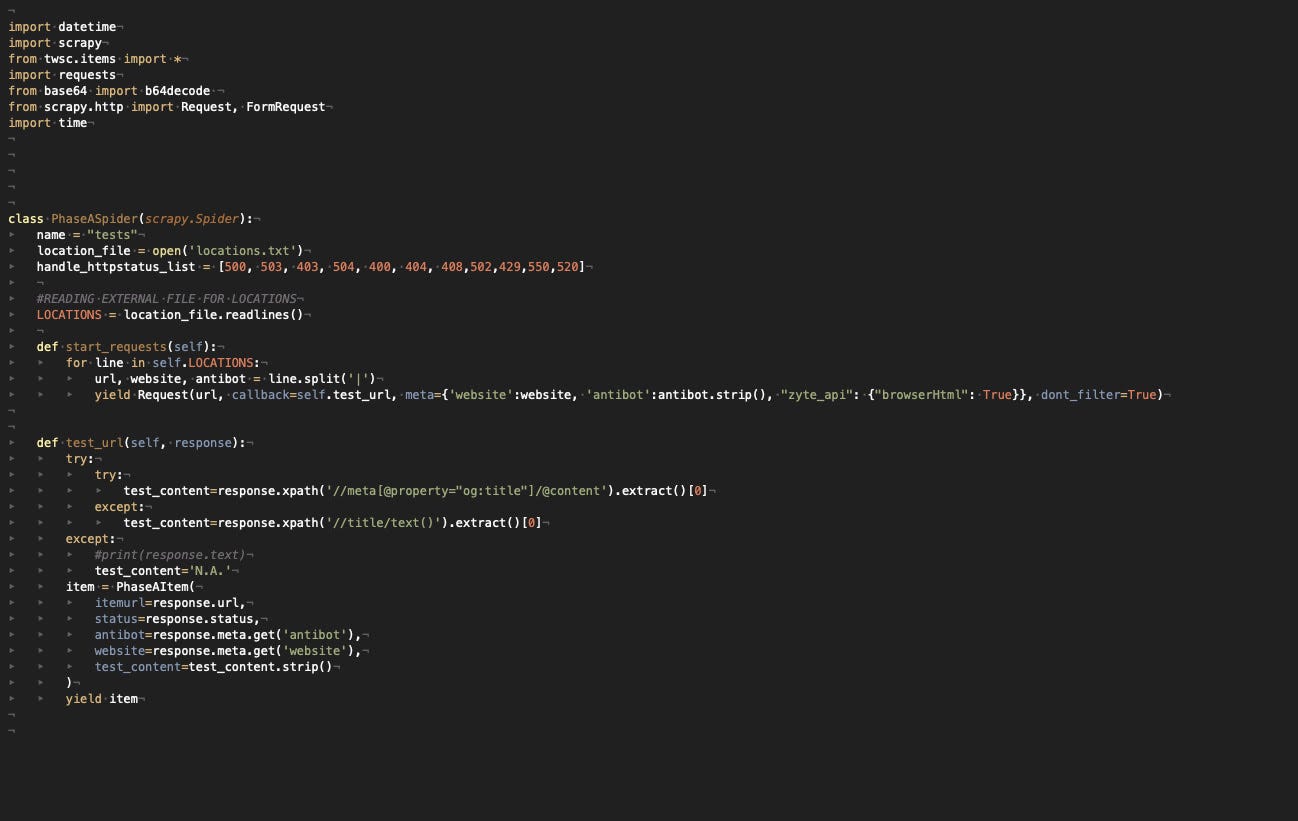Click 'b64decode' in the base64 import
This screenshot has height=821, width=1298.
[177, 91]
